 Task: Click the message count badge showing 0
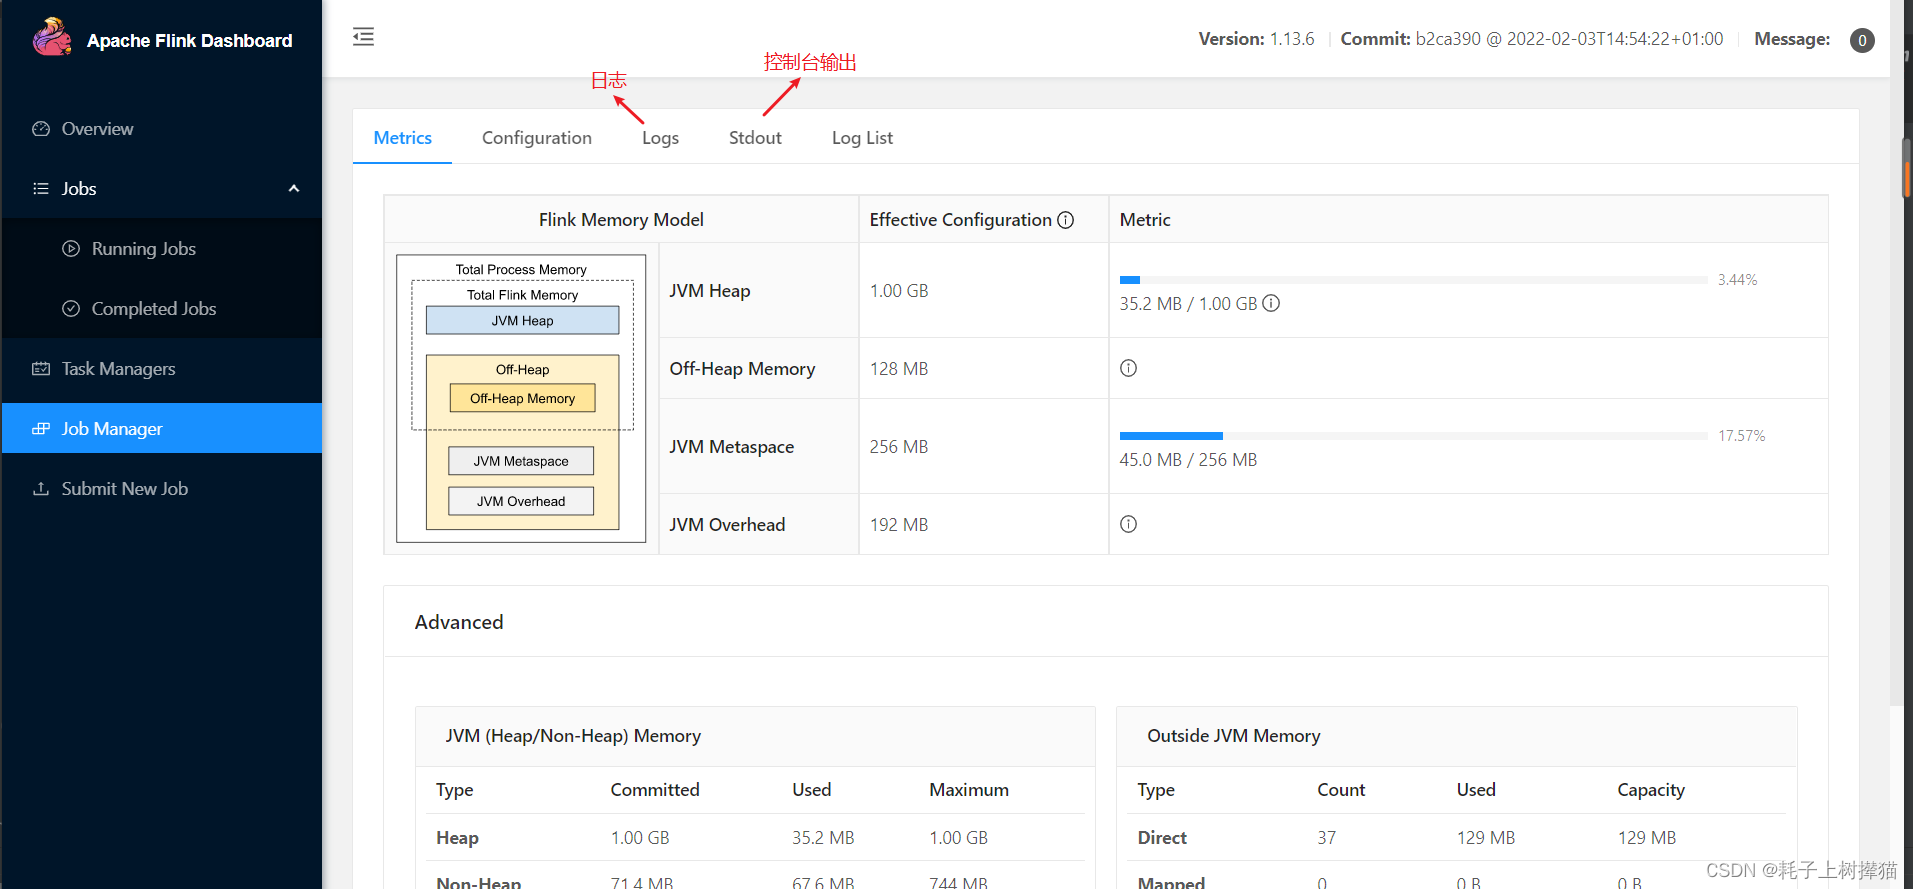coord(1862,40)
